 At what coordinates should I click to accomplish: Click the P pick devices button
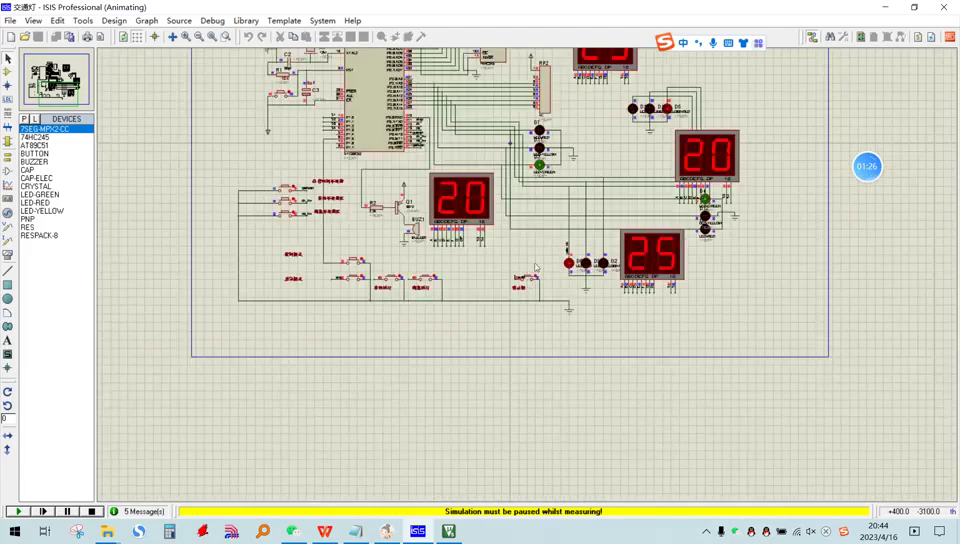click(25, 119)
